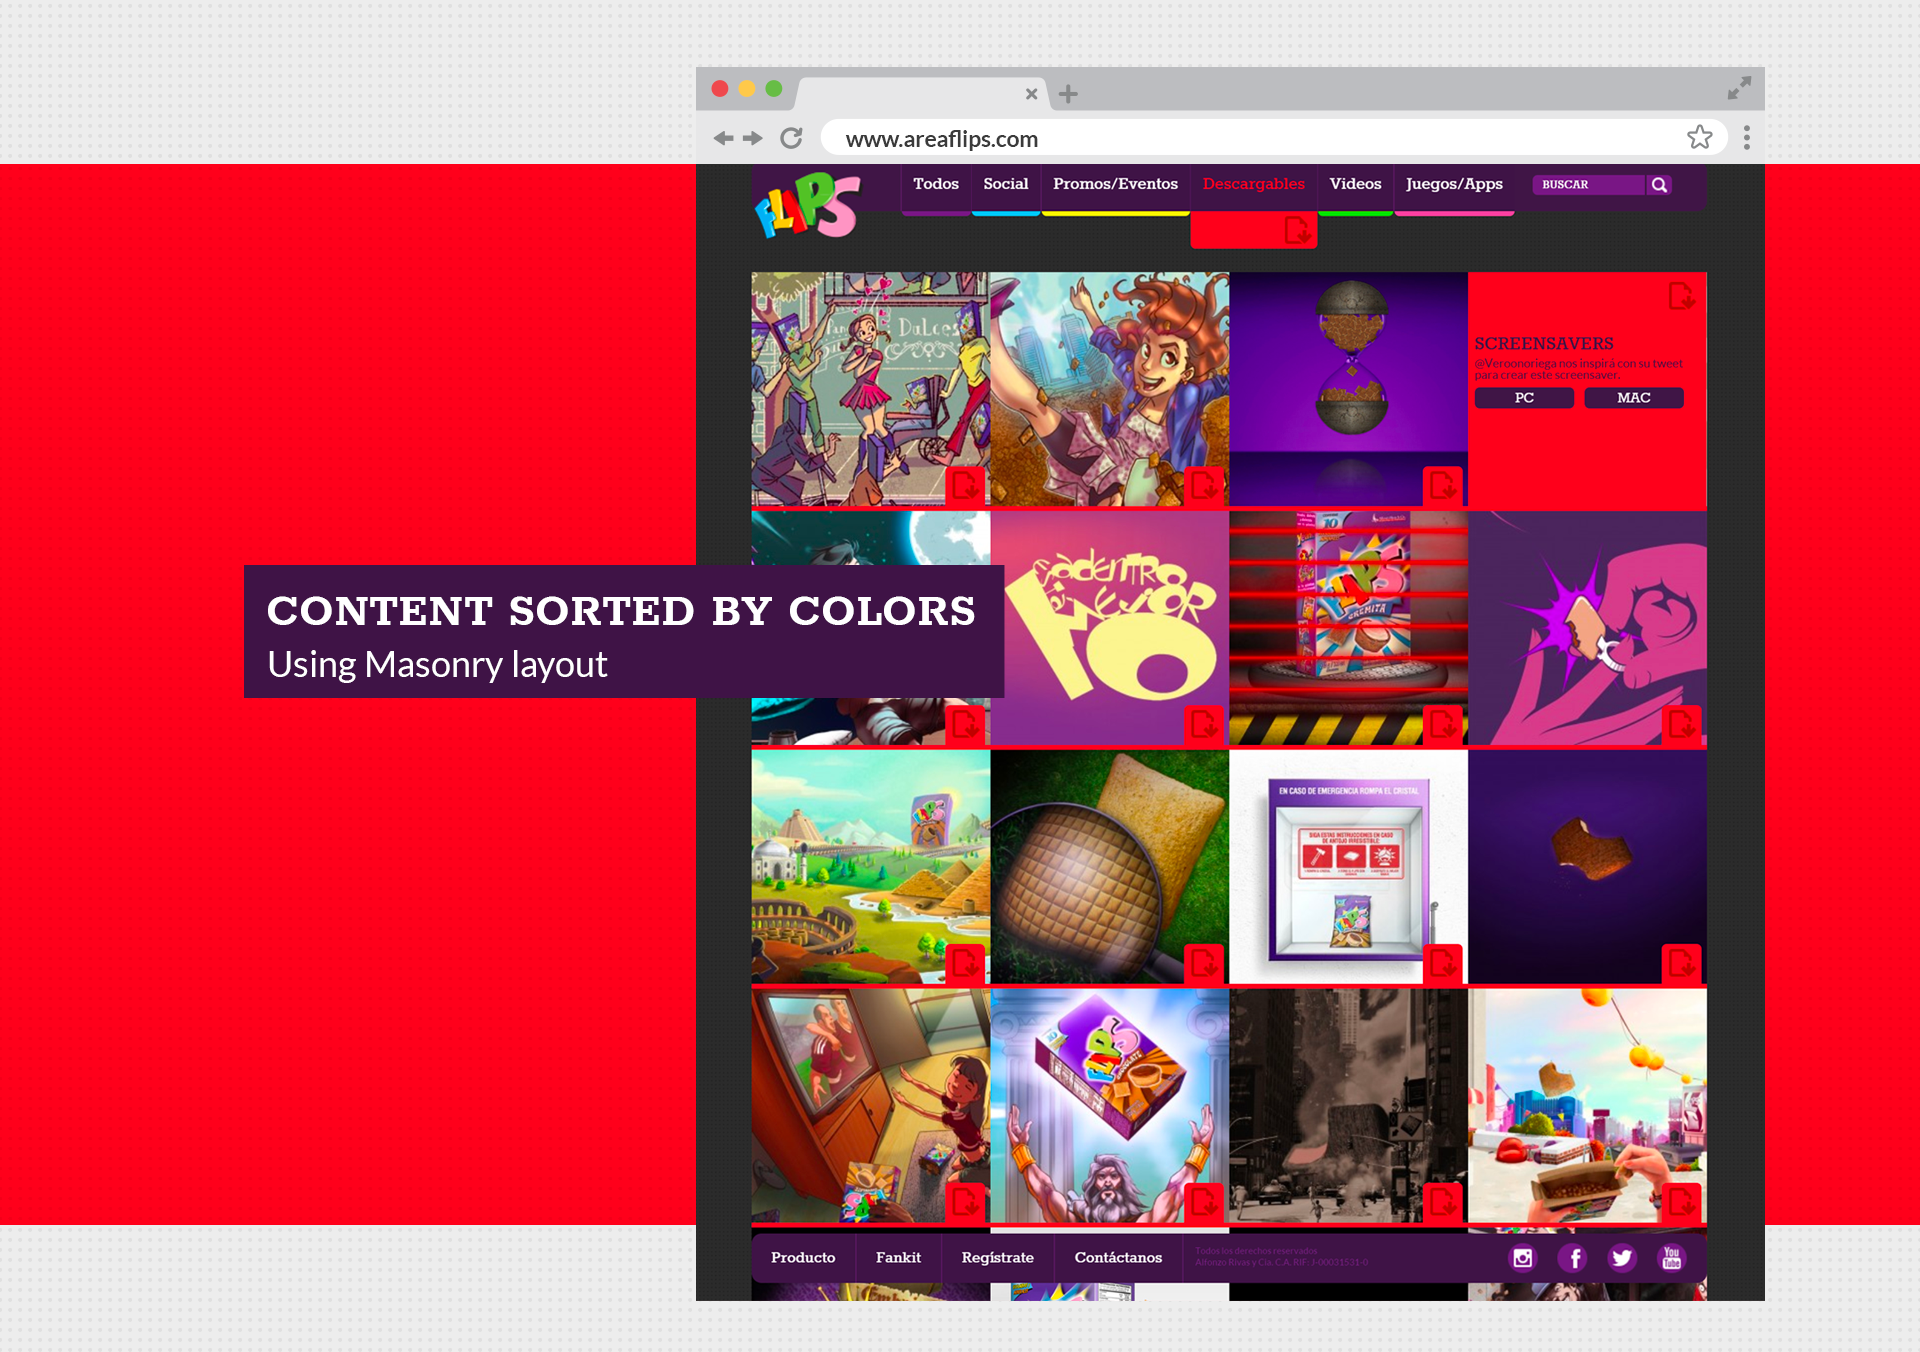This screenshot has width=1920, height=1352.
Task: Reload the page with refresh icon
Action: (791, 138)
